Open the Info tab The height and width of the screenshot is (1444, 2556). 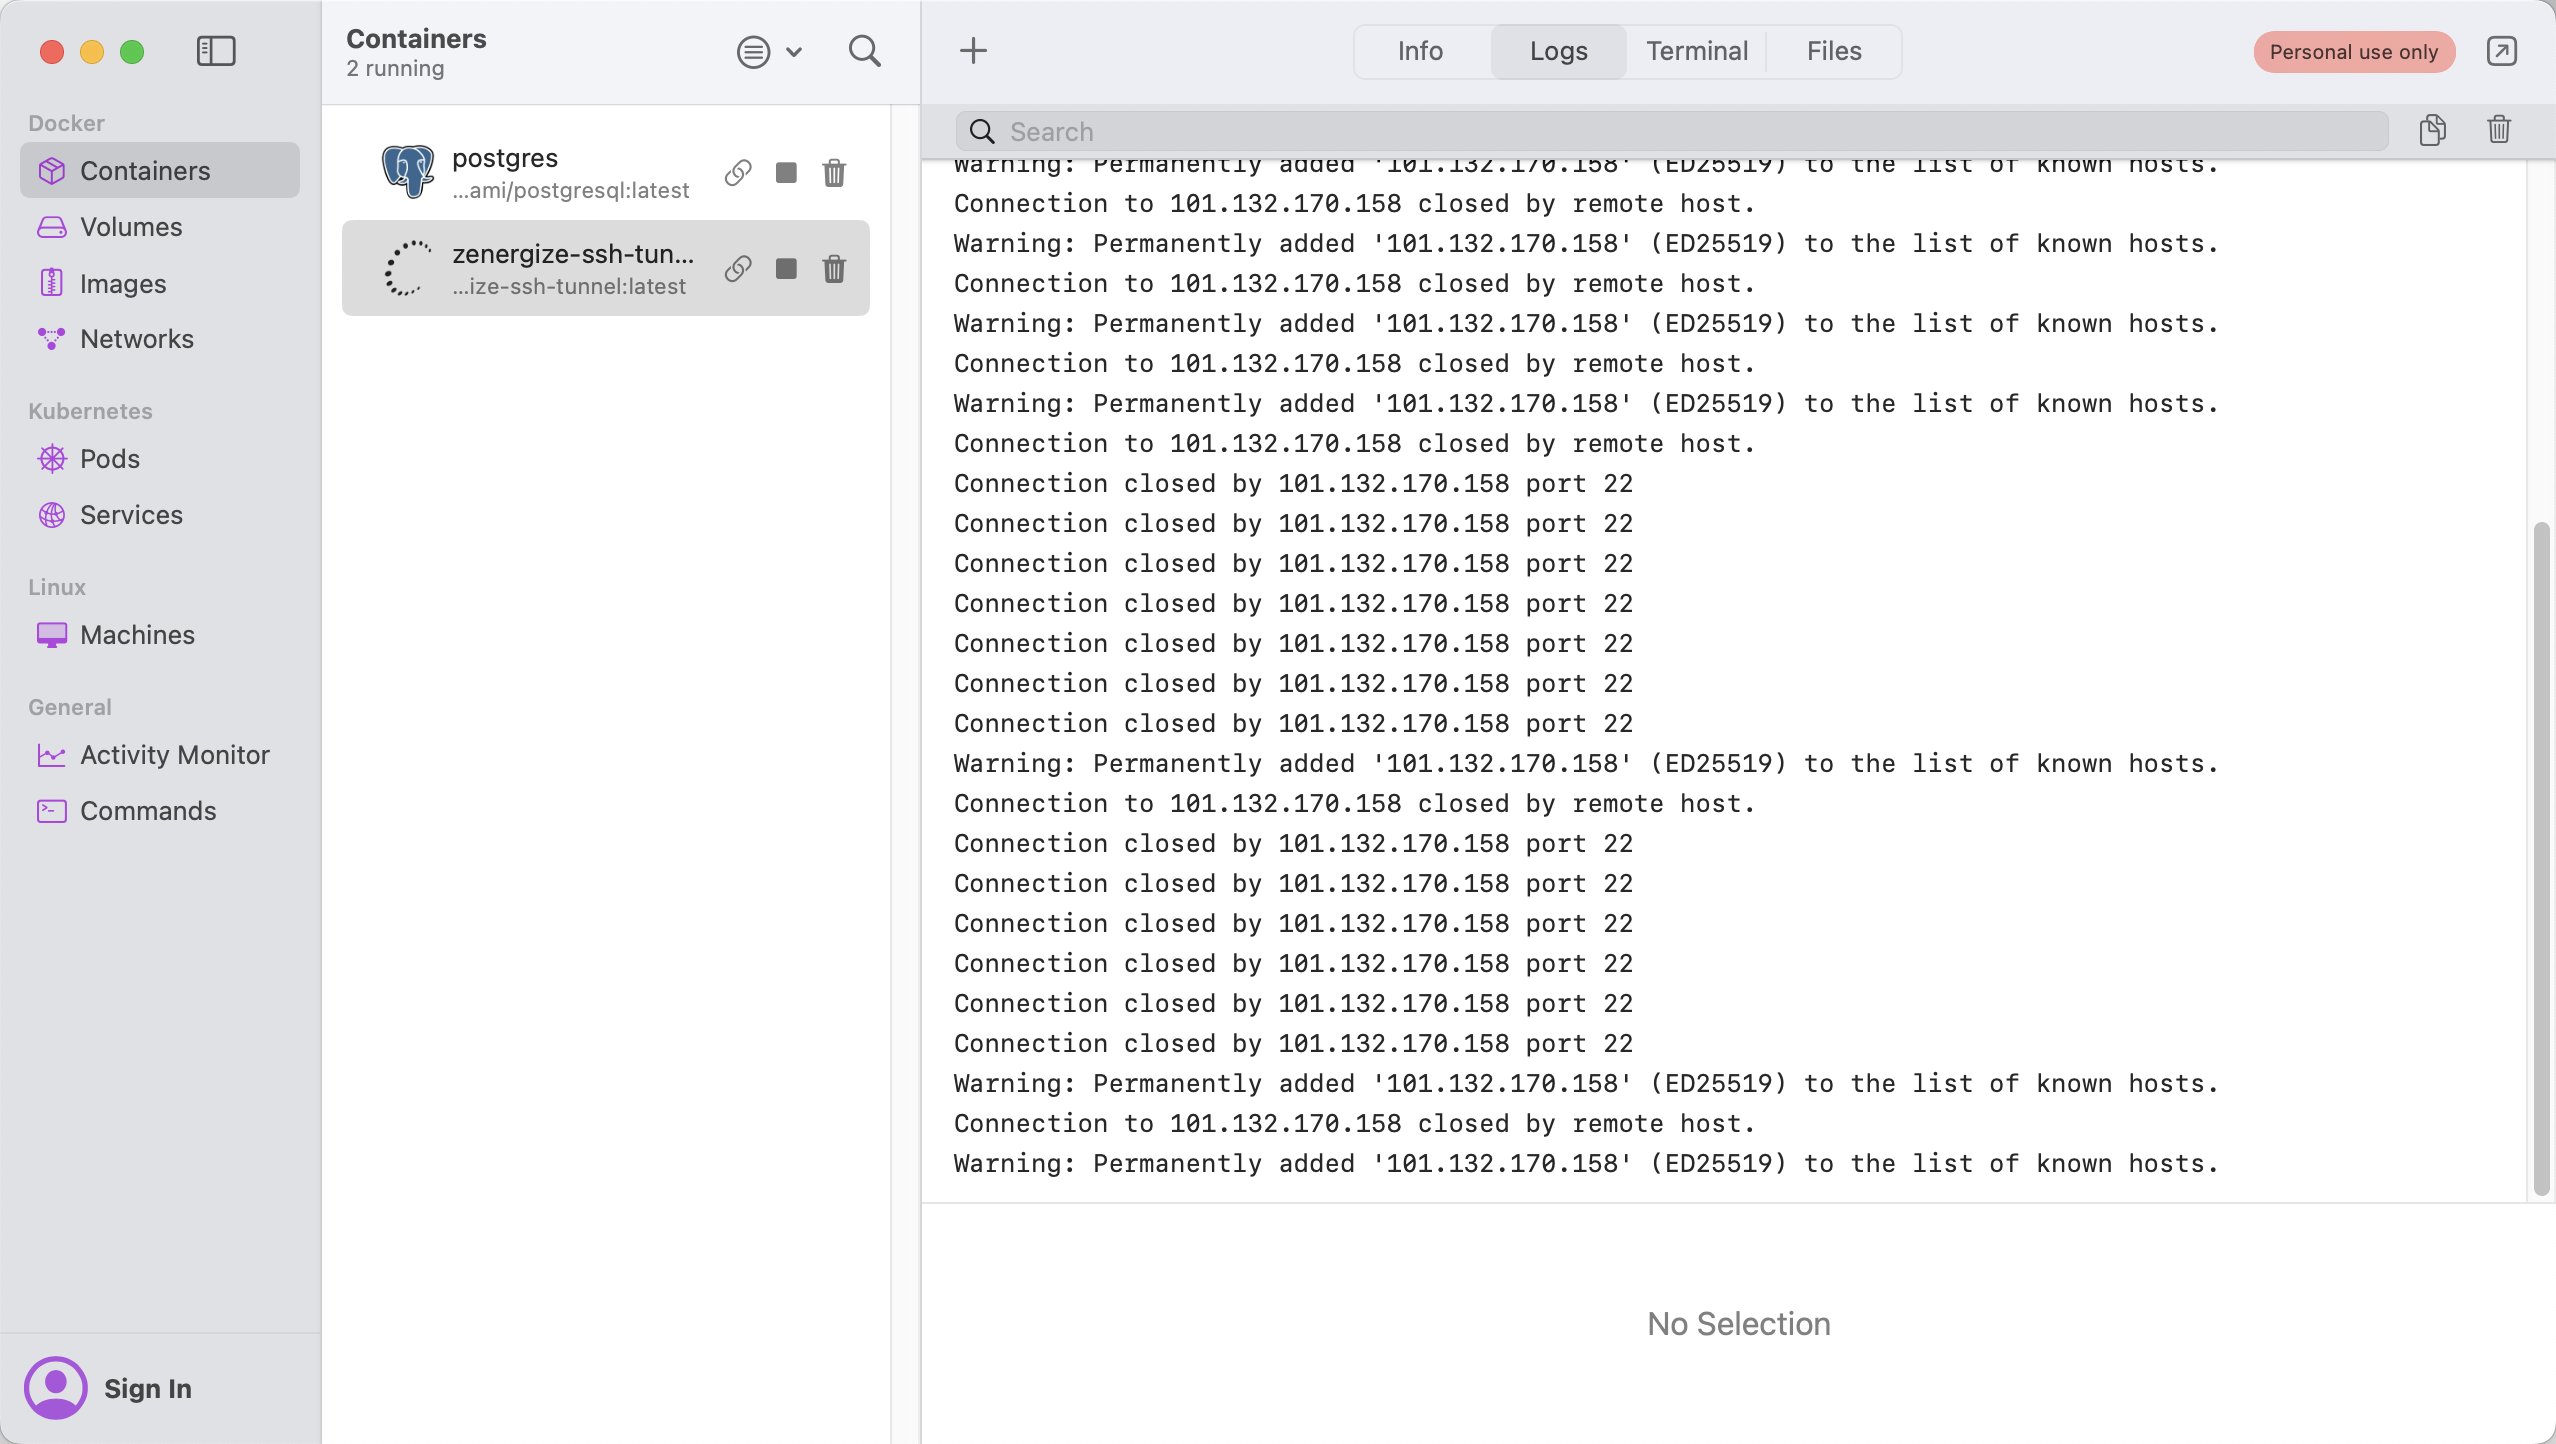(x=1420, y=51)
